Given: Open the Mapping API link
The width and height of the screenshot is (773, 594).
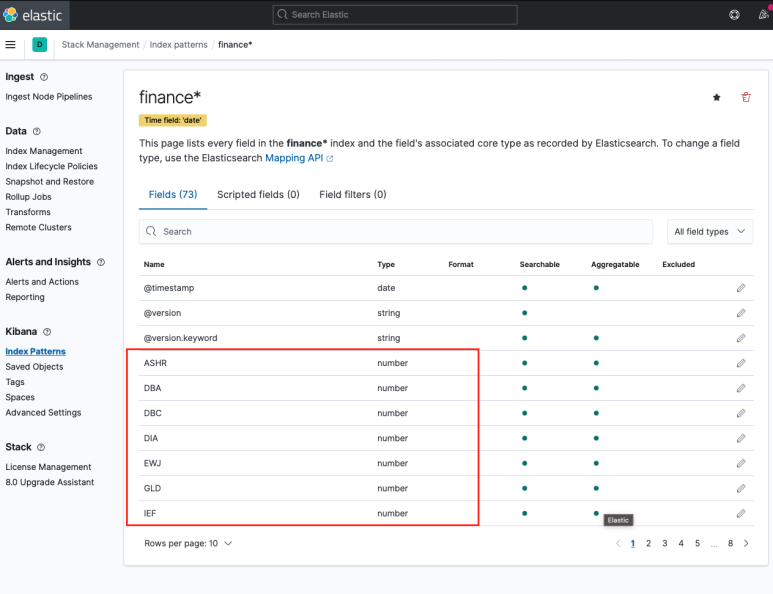Looking at the screenshot, I should [299, 158].
